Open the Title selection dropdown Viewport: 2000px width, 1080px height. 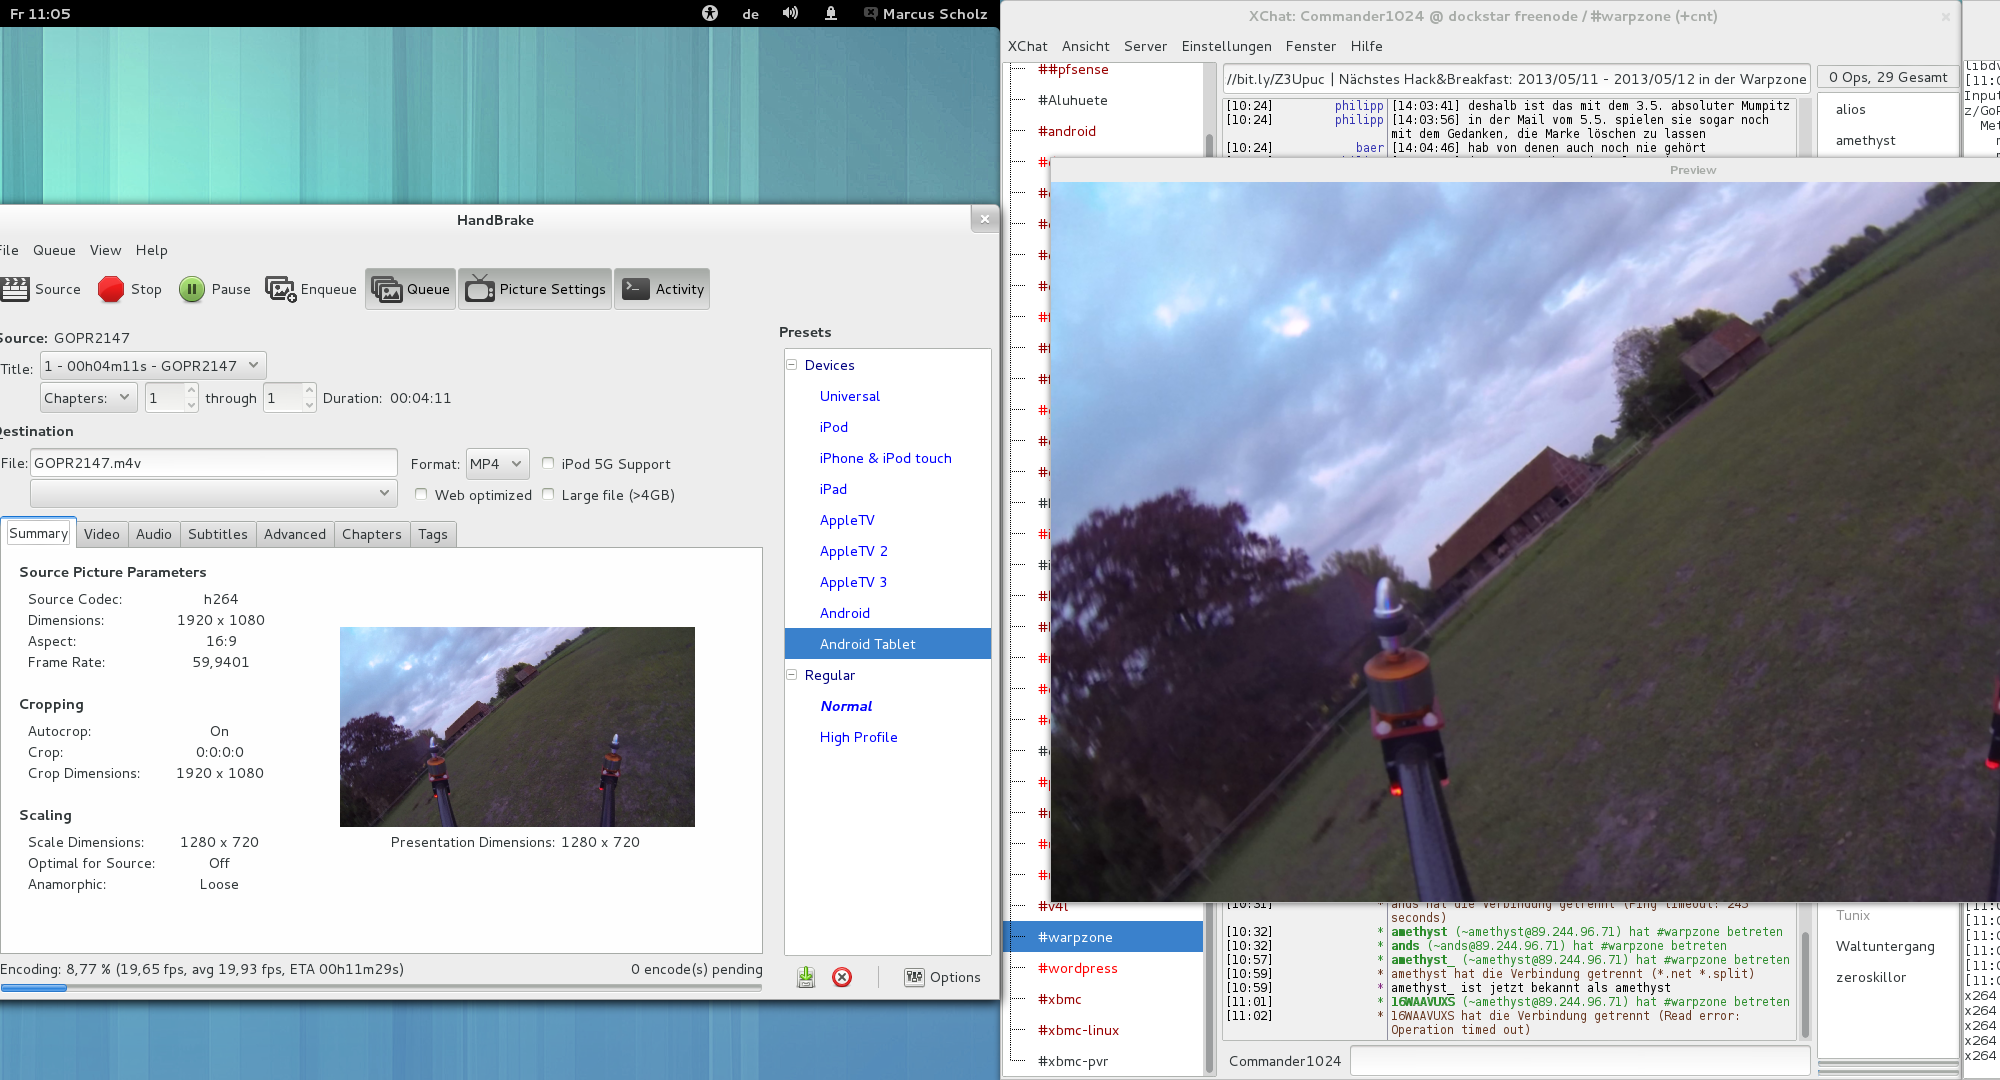(x=152, y=366)
